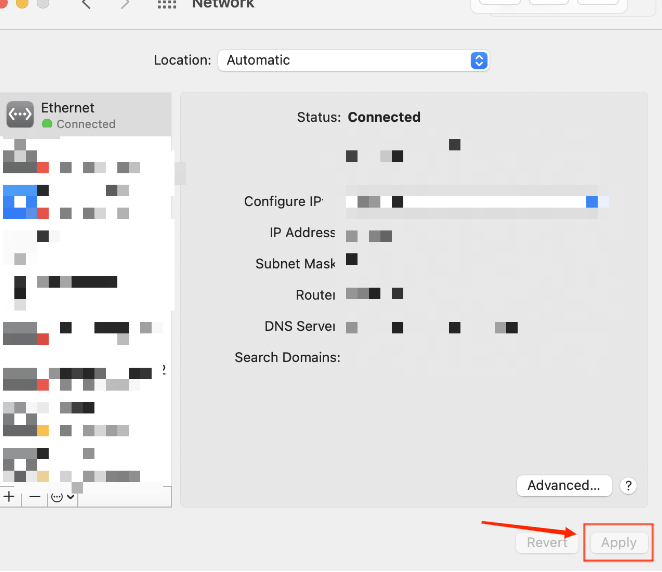Click the yellow minimize window button
Image resolution: width=662 pixels, height=572 pixels.
[22, 3]
